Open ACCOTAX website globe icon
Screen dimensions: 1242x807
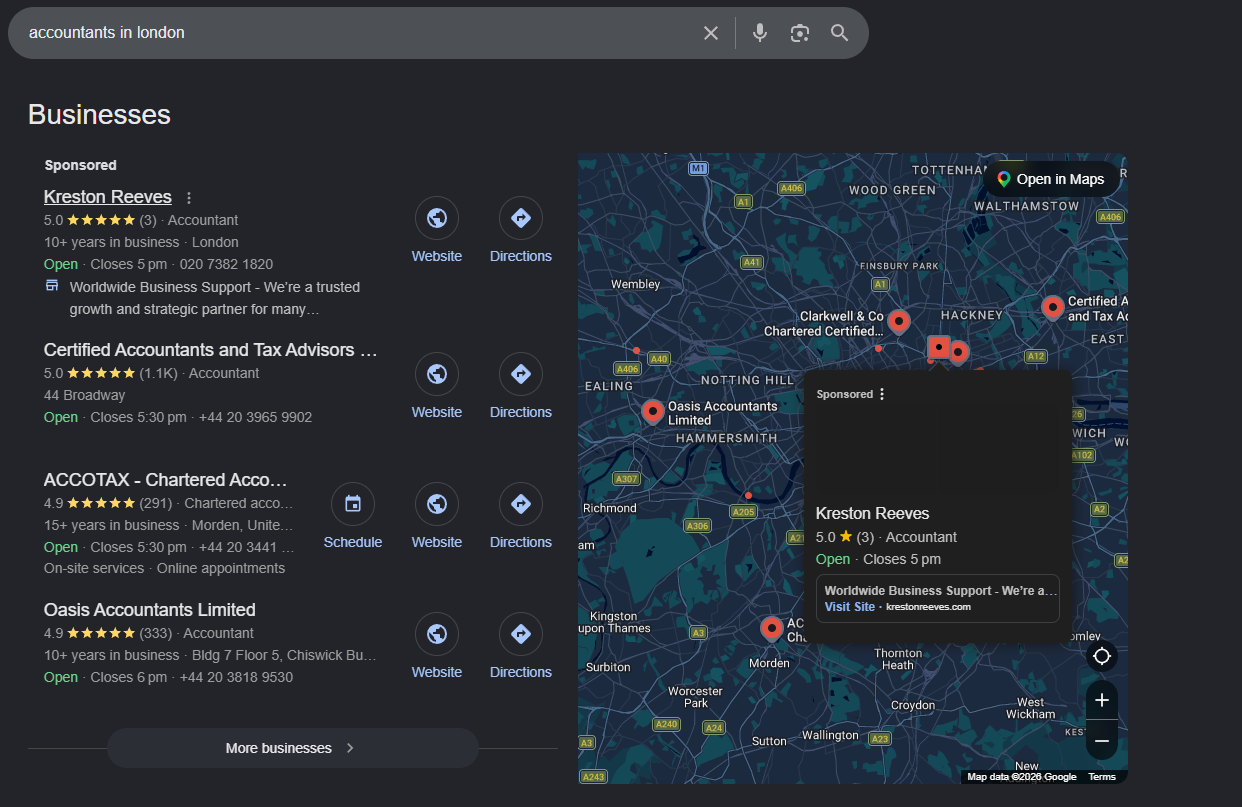pyautogui.click(x=437, y=504)
